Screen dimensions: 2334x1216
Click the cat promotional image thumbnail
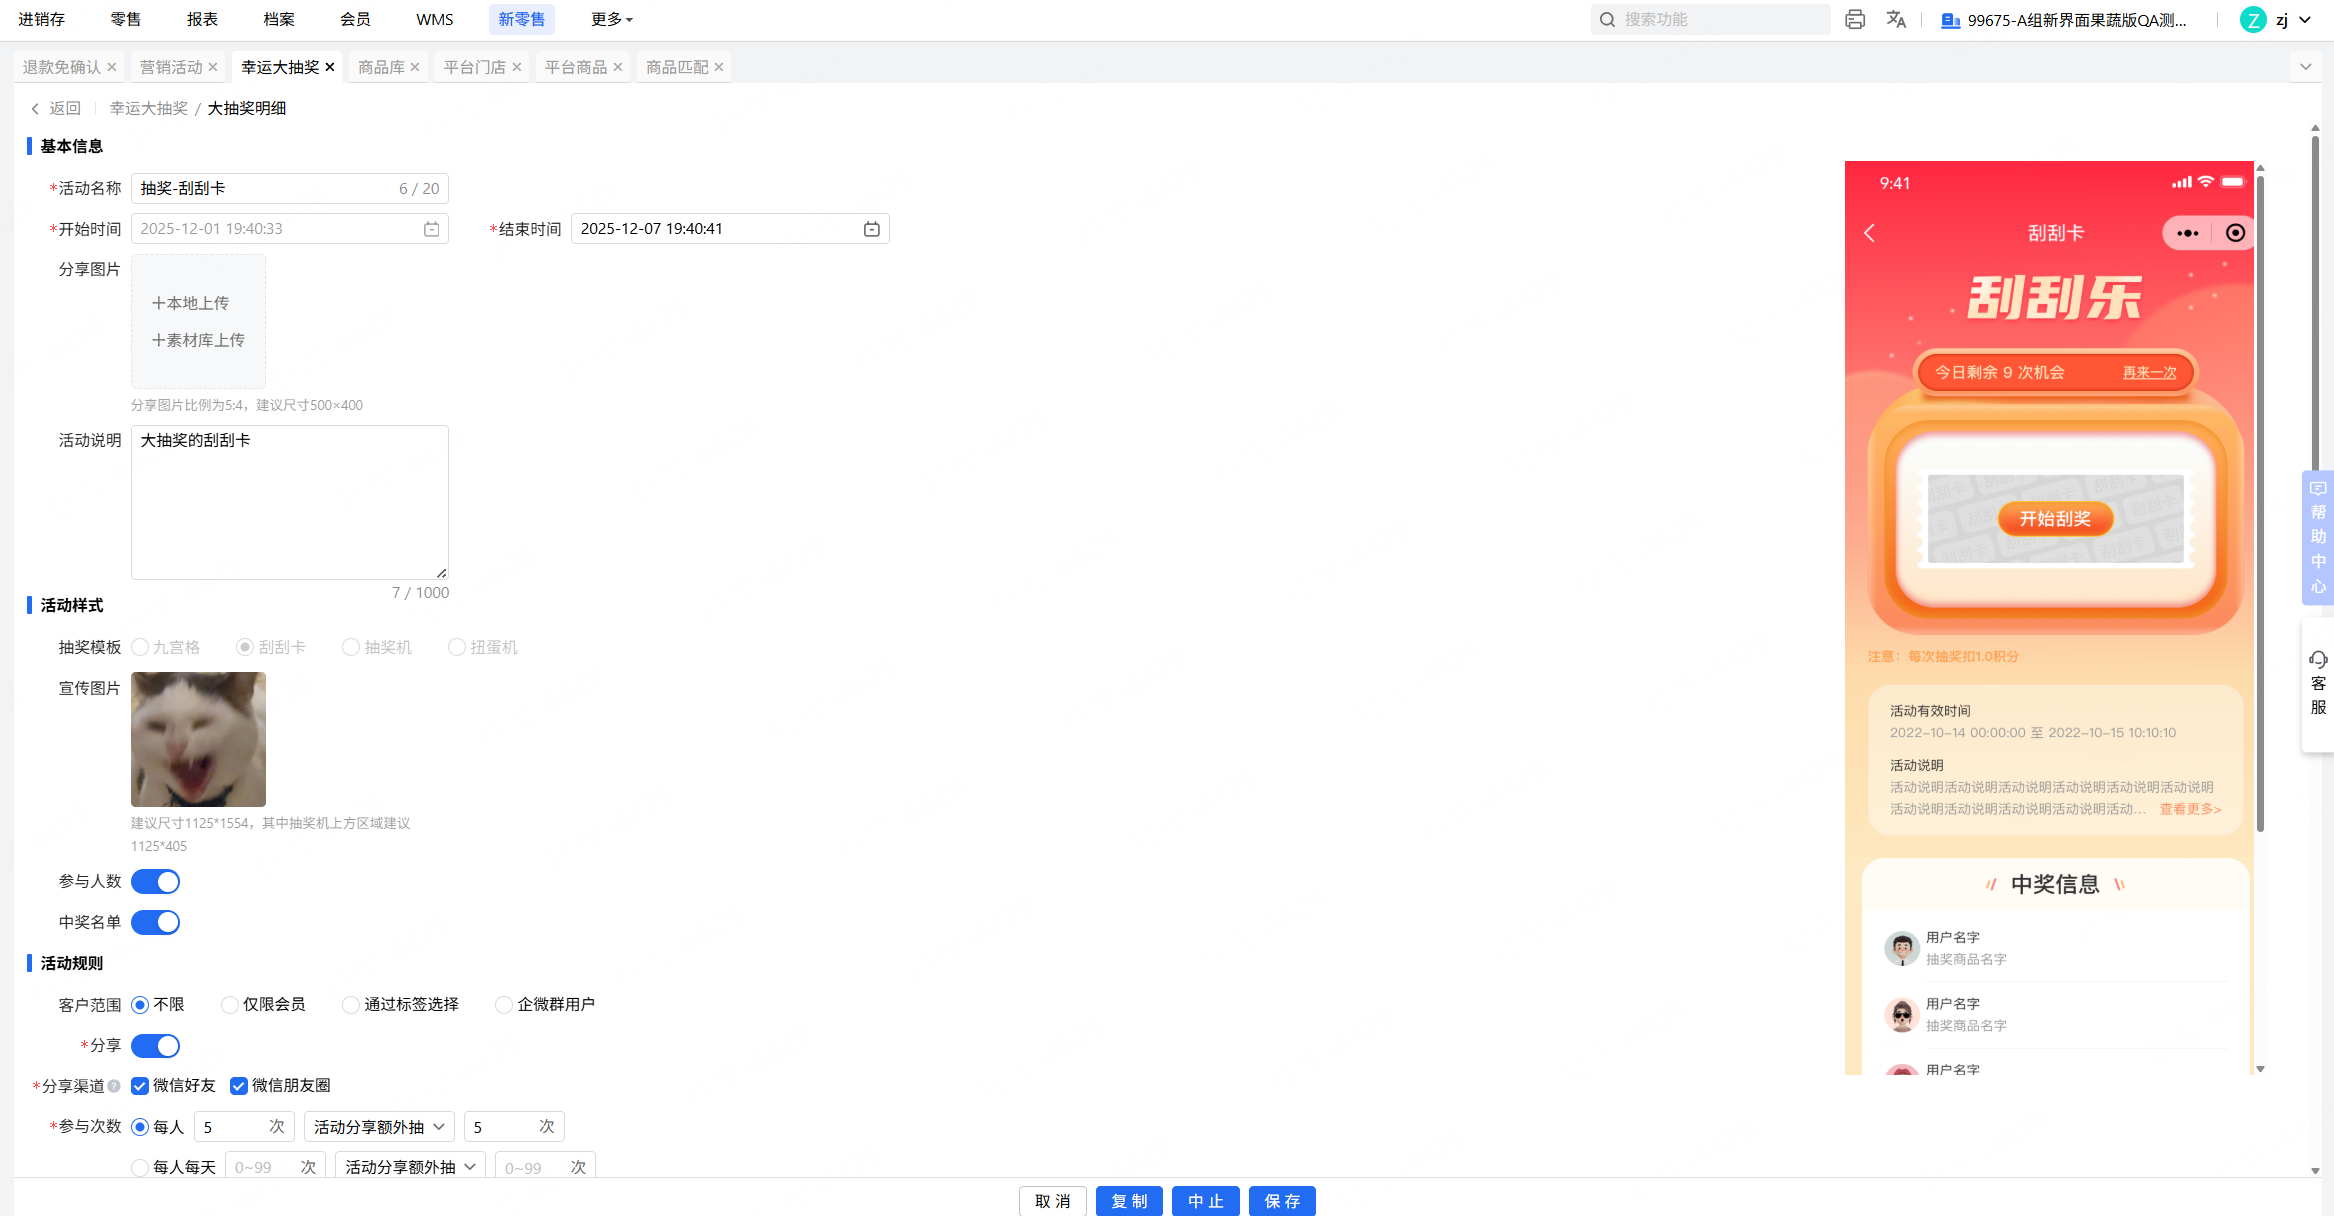click(198, 739)
